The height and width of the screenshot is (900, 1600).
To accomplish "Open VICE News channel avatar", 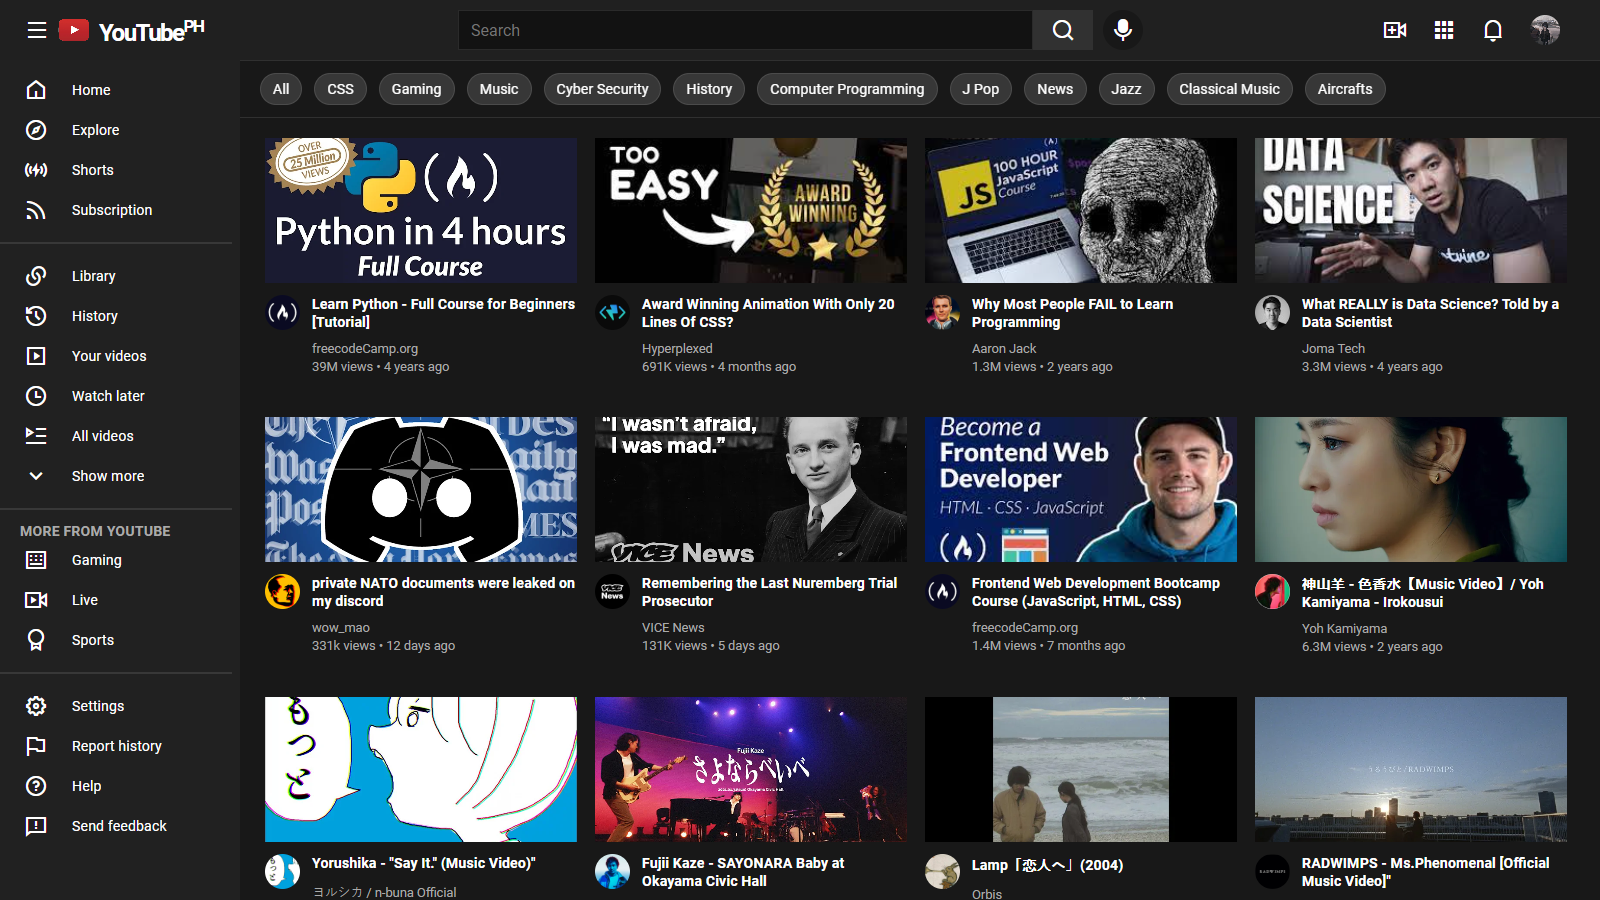I will pyautogui.click(x=612, y=592).
